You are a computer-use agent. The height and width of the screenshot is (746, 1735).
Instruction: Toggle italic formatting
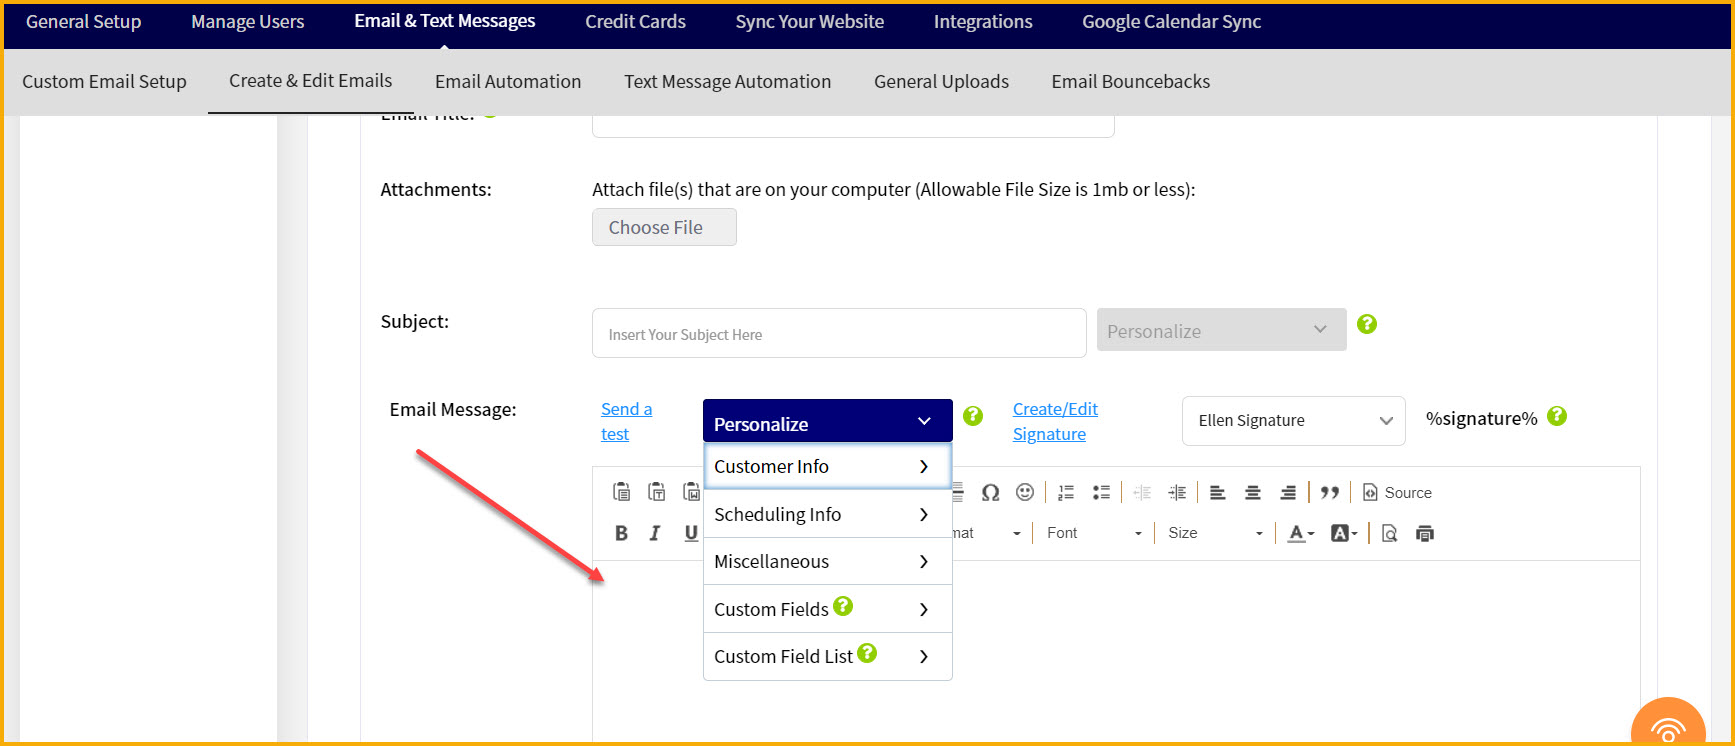coord(655,533)
